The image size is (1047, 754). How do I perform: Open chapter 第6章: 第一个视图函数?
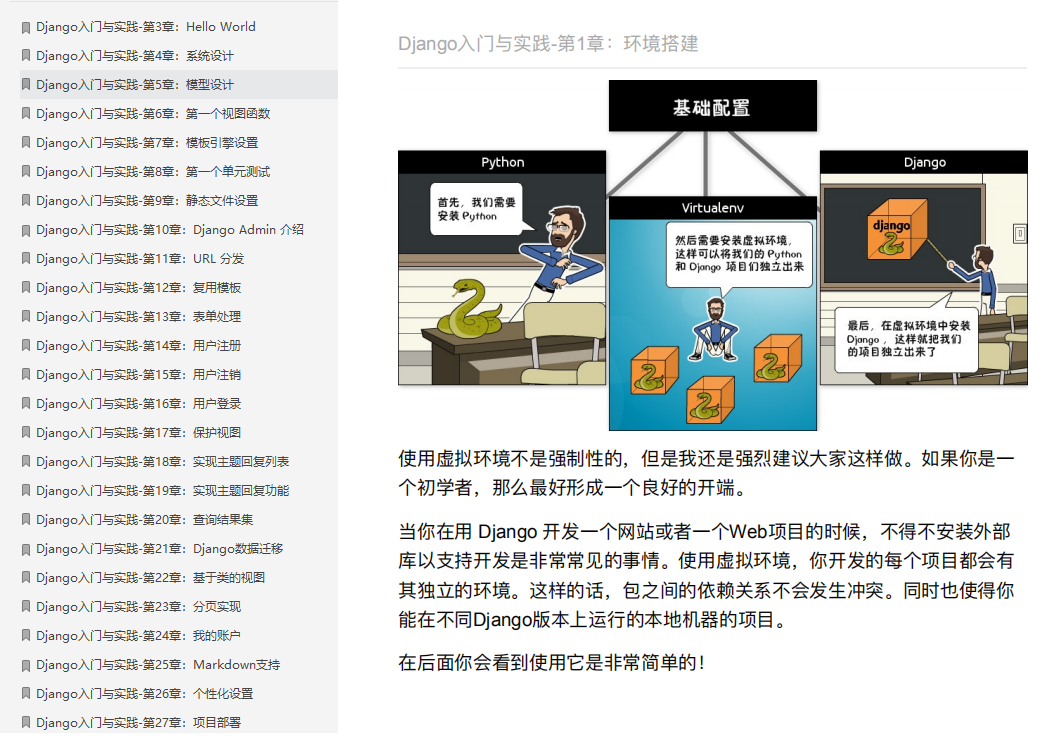pyautogui.click(x=153, y=114)
